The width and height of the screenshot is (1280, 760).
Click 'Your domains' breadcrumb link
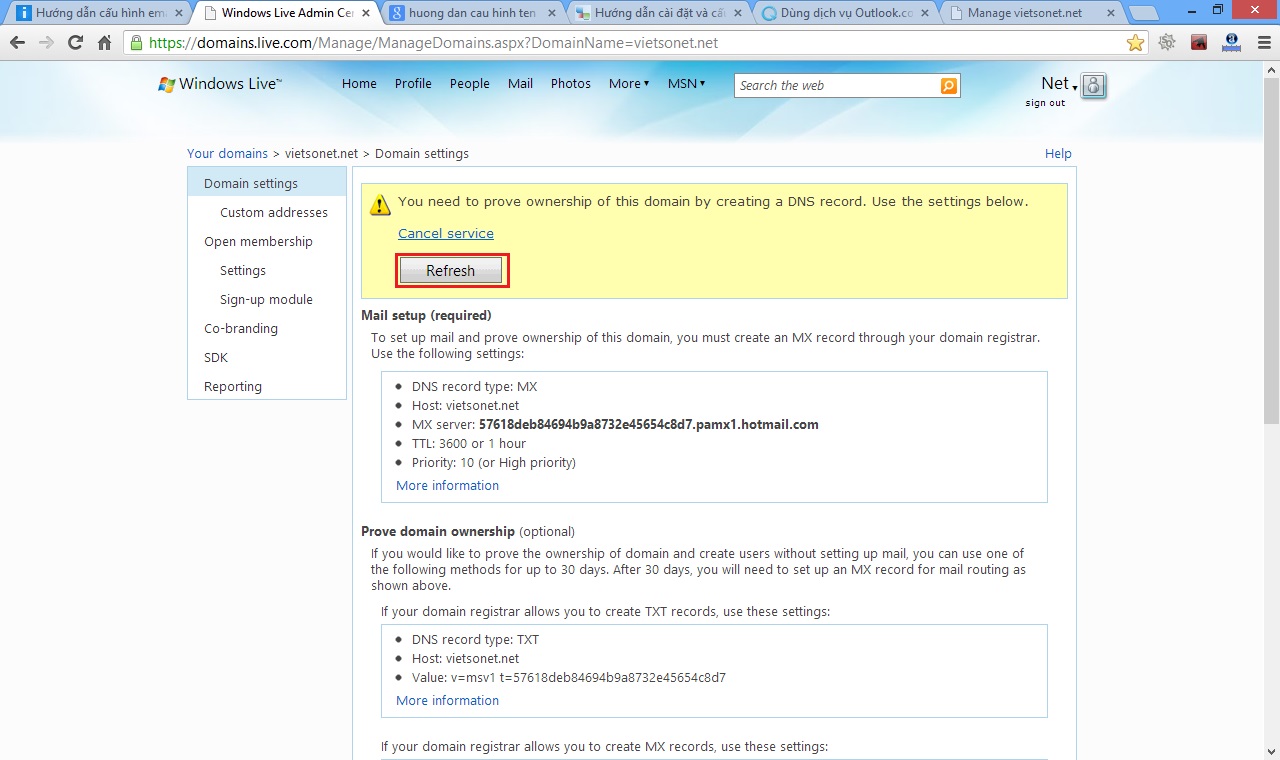(x=227, y=154)
